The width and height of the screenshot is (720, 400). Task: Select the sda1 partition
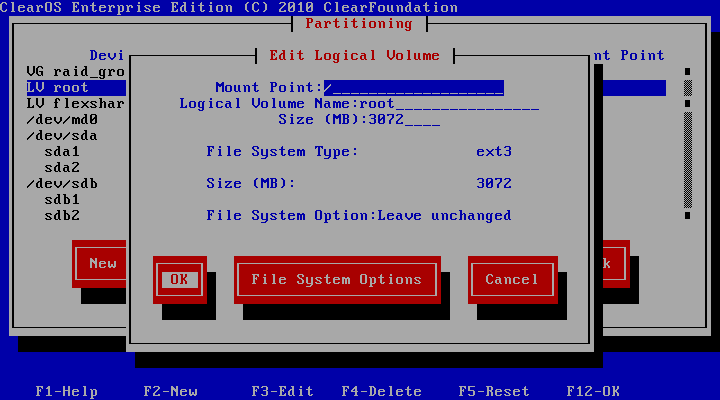[62, 152]
